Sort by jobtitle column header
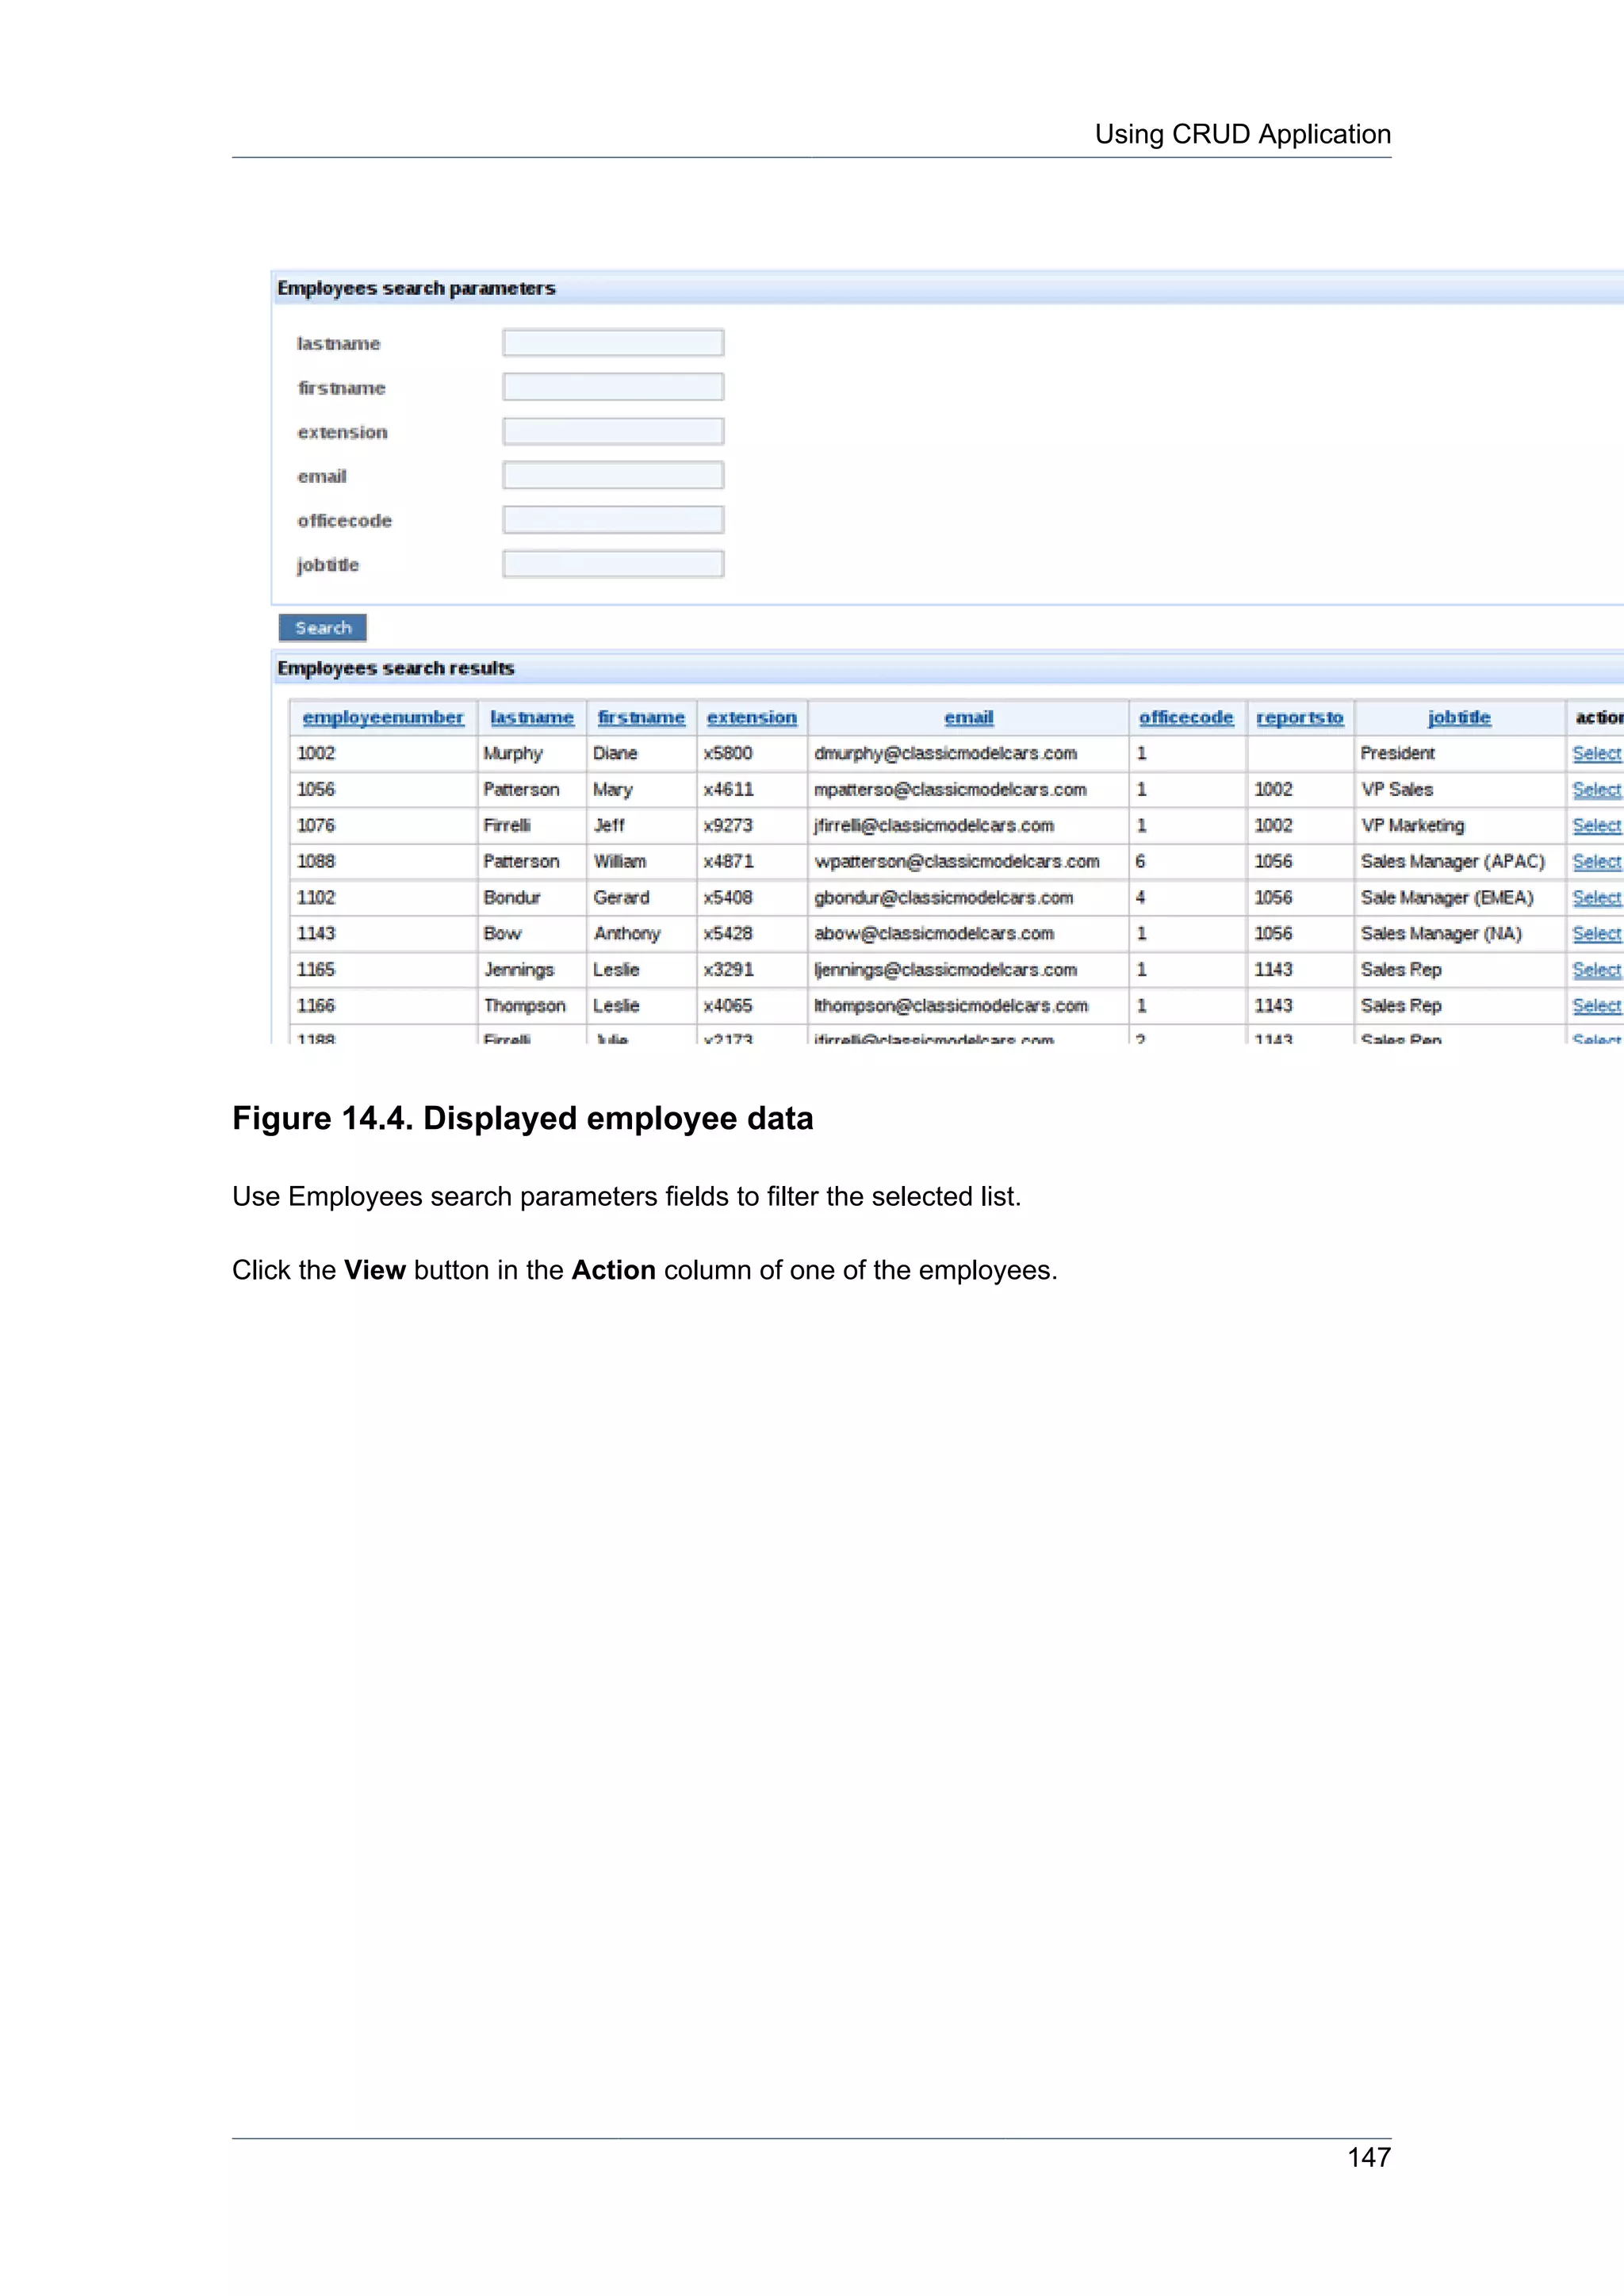Image resolution: width=1624 pixels, height=2296 pixels. 1459,717
